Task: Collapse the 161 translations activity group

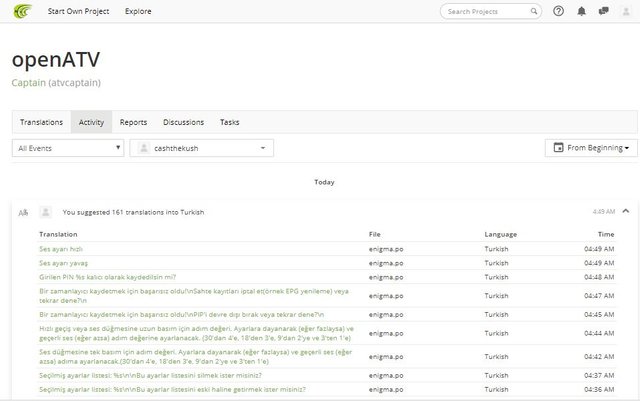Action: click(x=626, y=211)
